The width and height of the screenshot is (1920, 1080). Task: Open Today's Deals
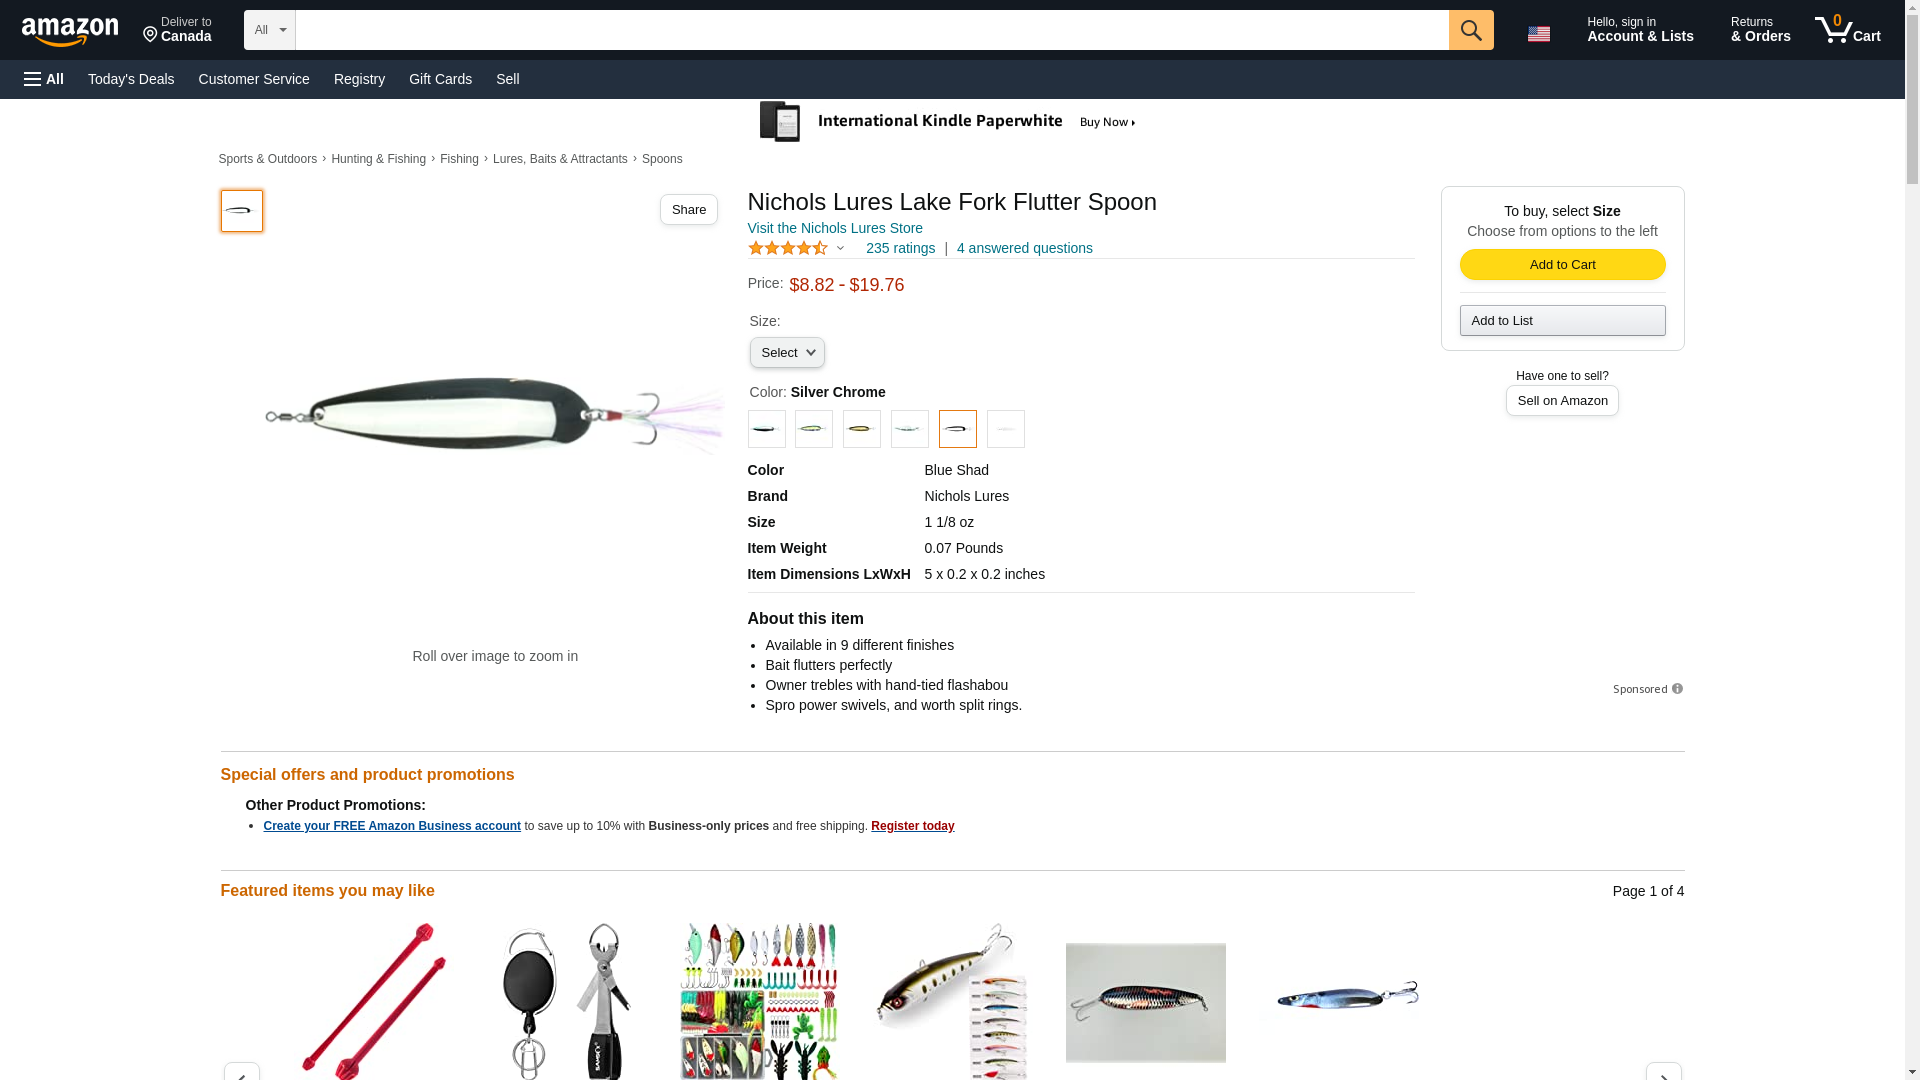[131, 79]
